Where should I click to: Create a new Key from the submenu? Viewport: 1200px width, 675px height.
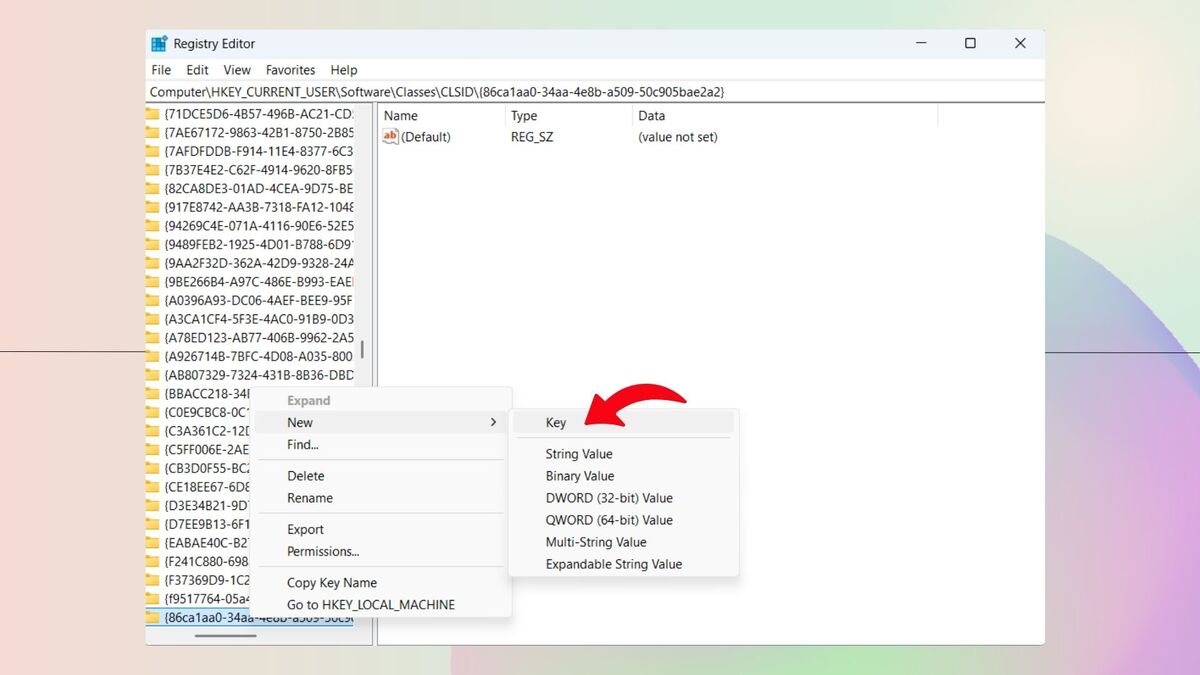[623, 423]
